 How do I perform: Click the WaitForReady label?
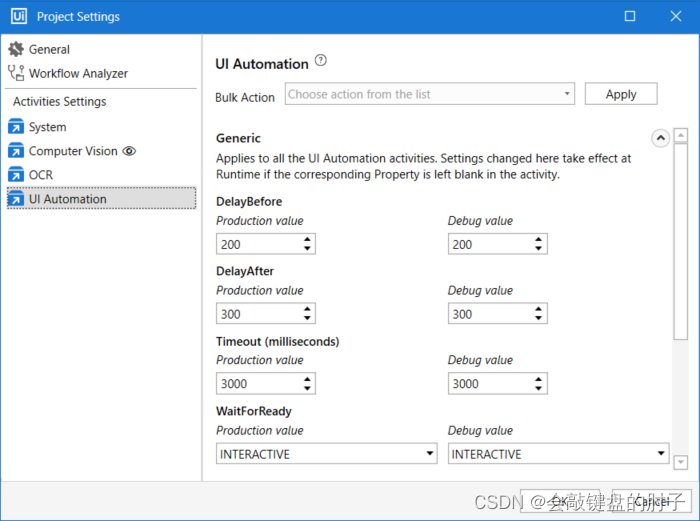pos(254,411)
